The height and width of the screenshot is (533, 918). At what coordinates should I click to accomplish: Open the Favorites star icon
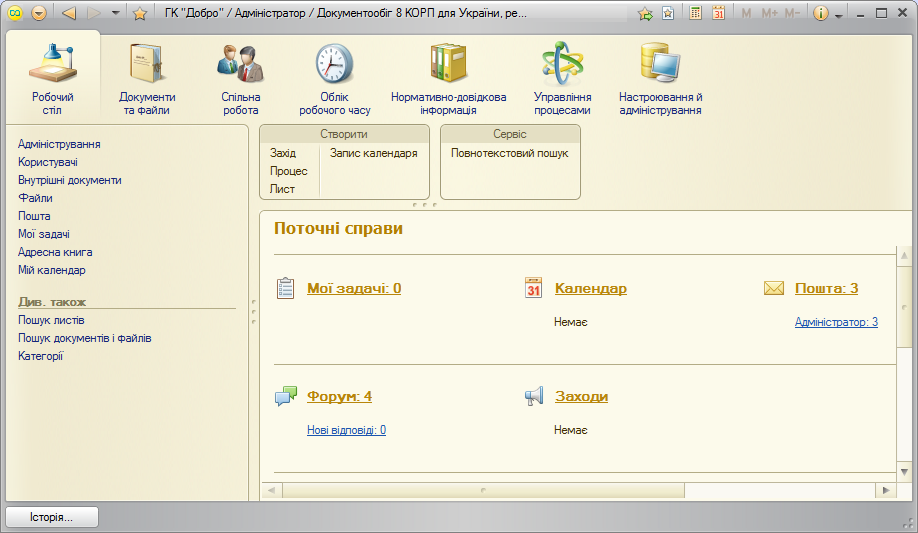(139, 13)
